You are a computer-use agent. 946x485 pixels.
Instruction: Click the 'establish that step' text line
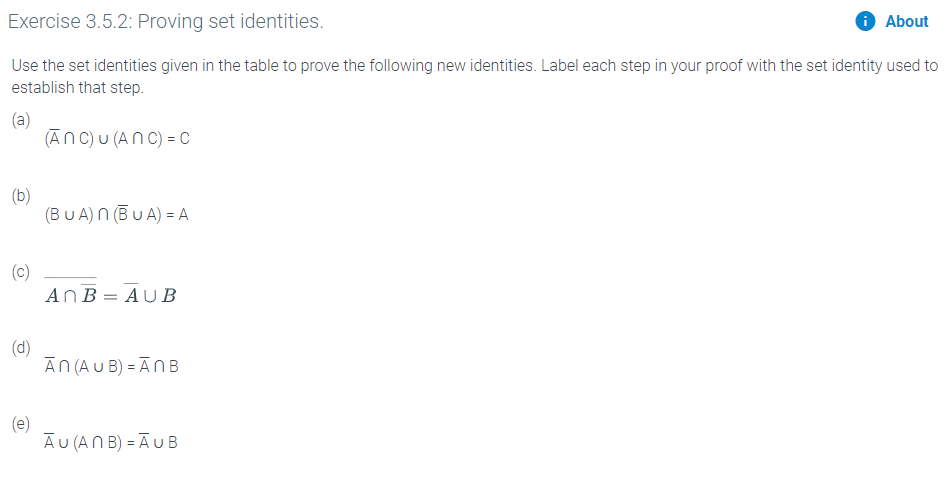pyautogui.click(x=78, y=87)
